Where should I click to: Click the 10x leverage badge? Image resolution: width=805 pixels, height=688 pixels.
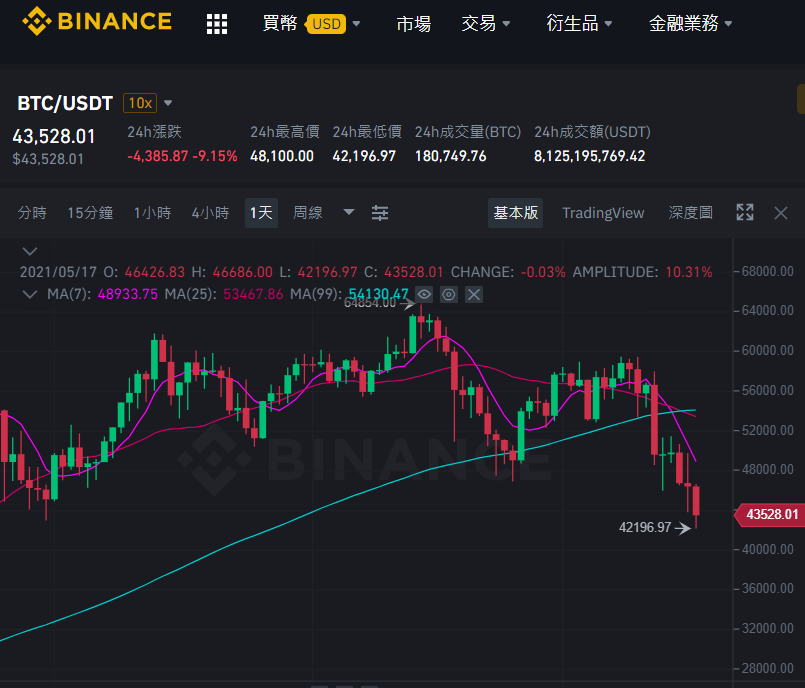pos(140,103)
